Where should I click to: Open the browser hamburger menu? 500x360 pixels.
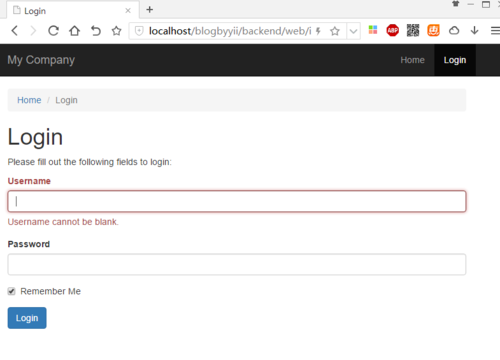pyautogui.click(x=495, y=31)
